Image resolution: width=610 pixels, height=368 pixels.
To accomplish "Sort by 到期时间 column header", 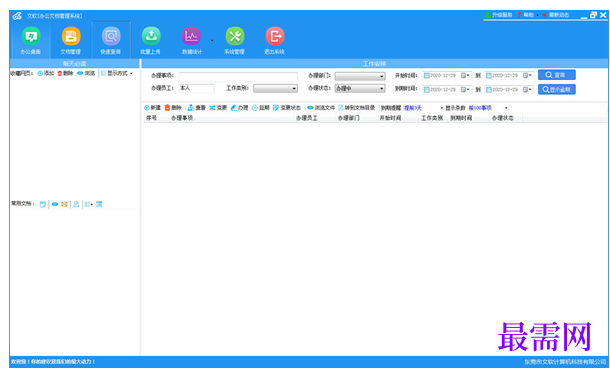I will (x=468, y=118).
